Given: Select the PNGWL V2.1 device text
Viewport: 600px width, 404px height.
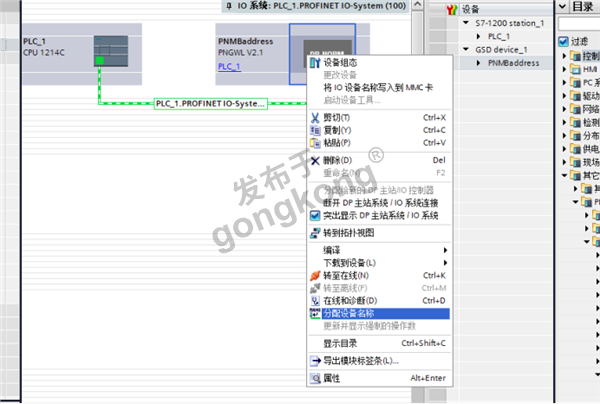Looking at the screenshot, I should 240,52.
